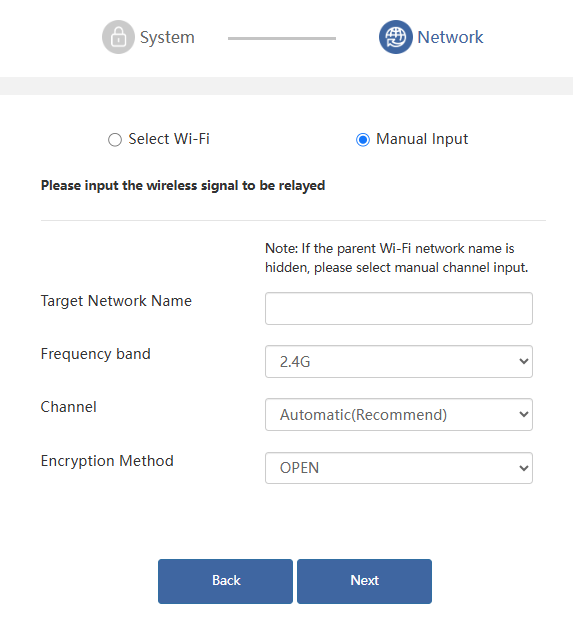Open the Encryption Method dropdown
573x626 pixels.
point(399,468)
